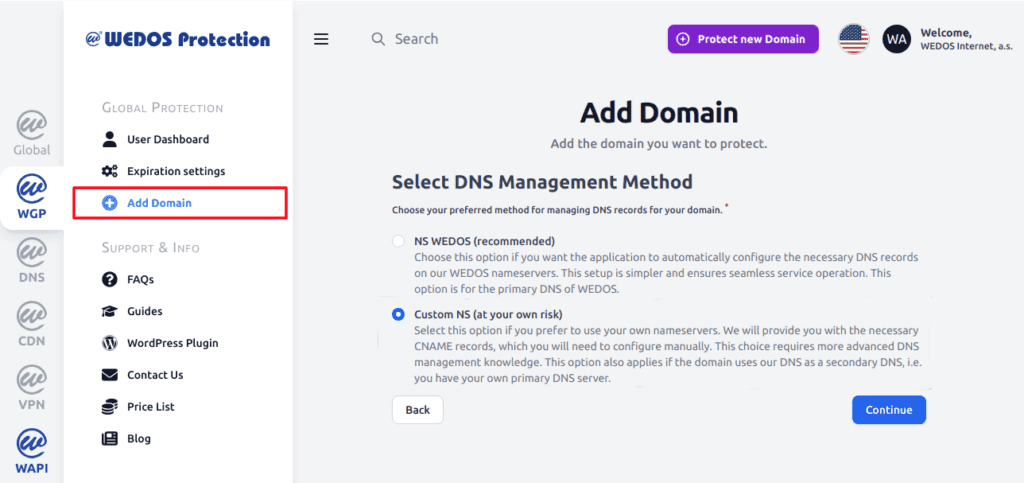This screenshot has width=1024, height=483.
Task: Click the Contact Us envelope icon
Action: click(110, 375)
